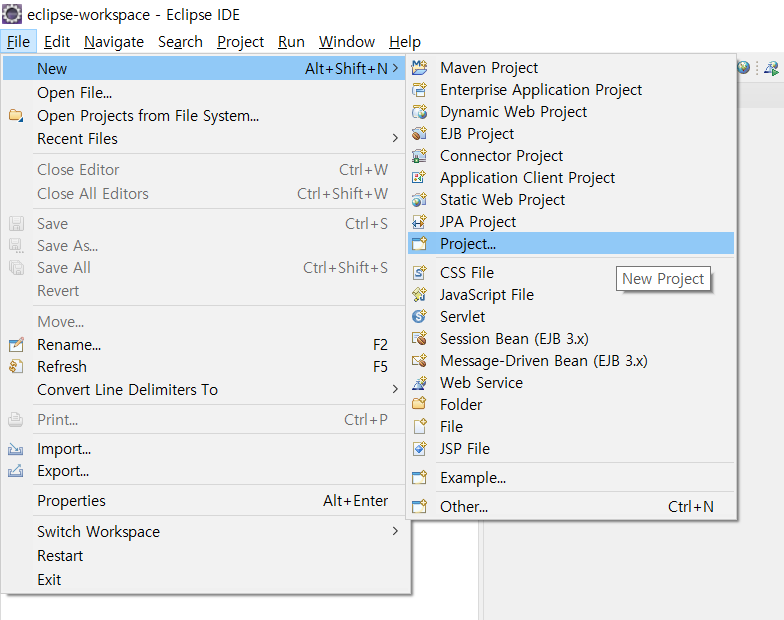This screenshot has height=620, width=784.
Task: Choose Rename... menu entry
Action: (x=204, y=344)
